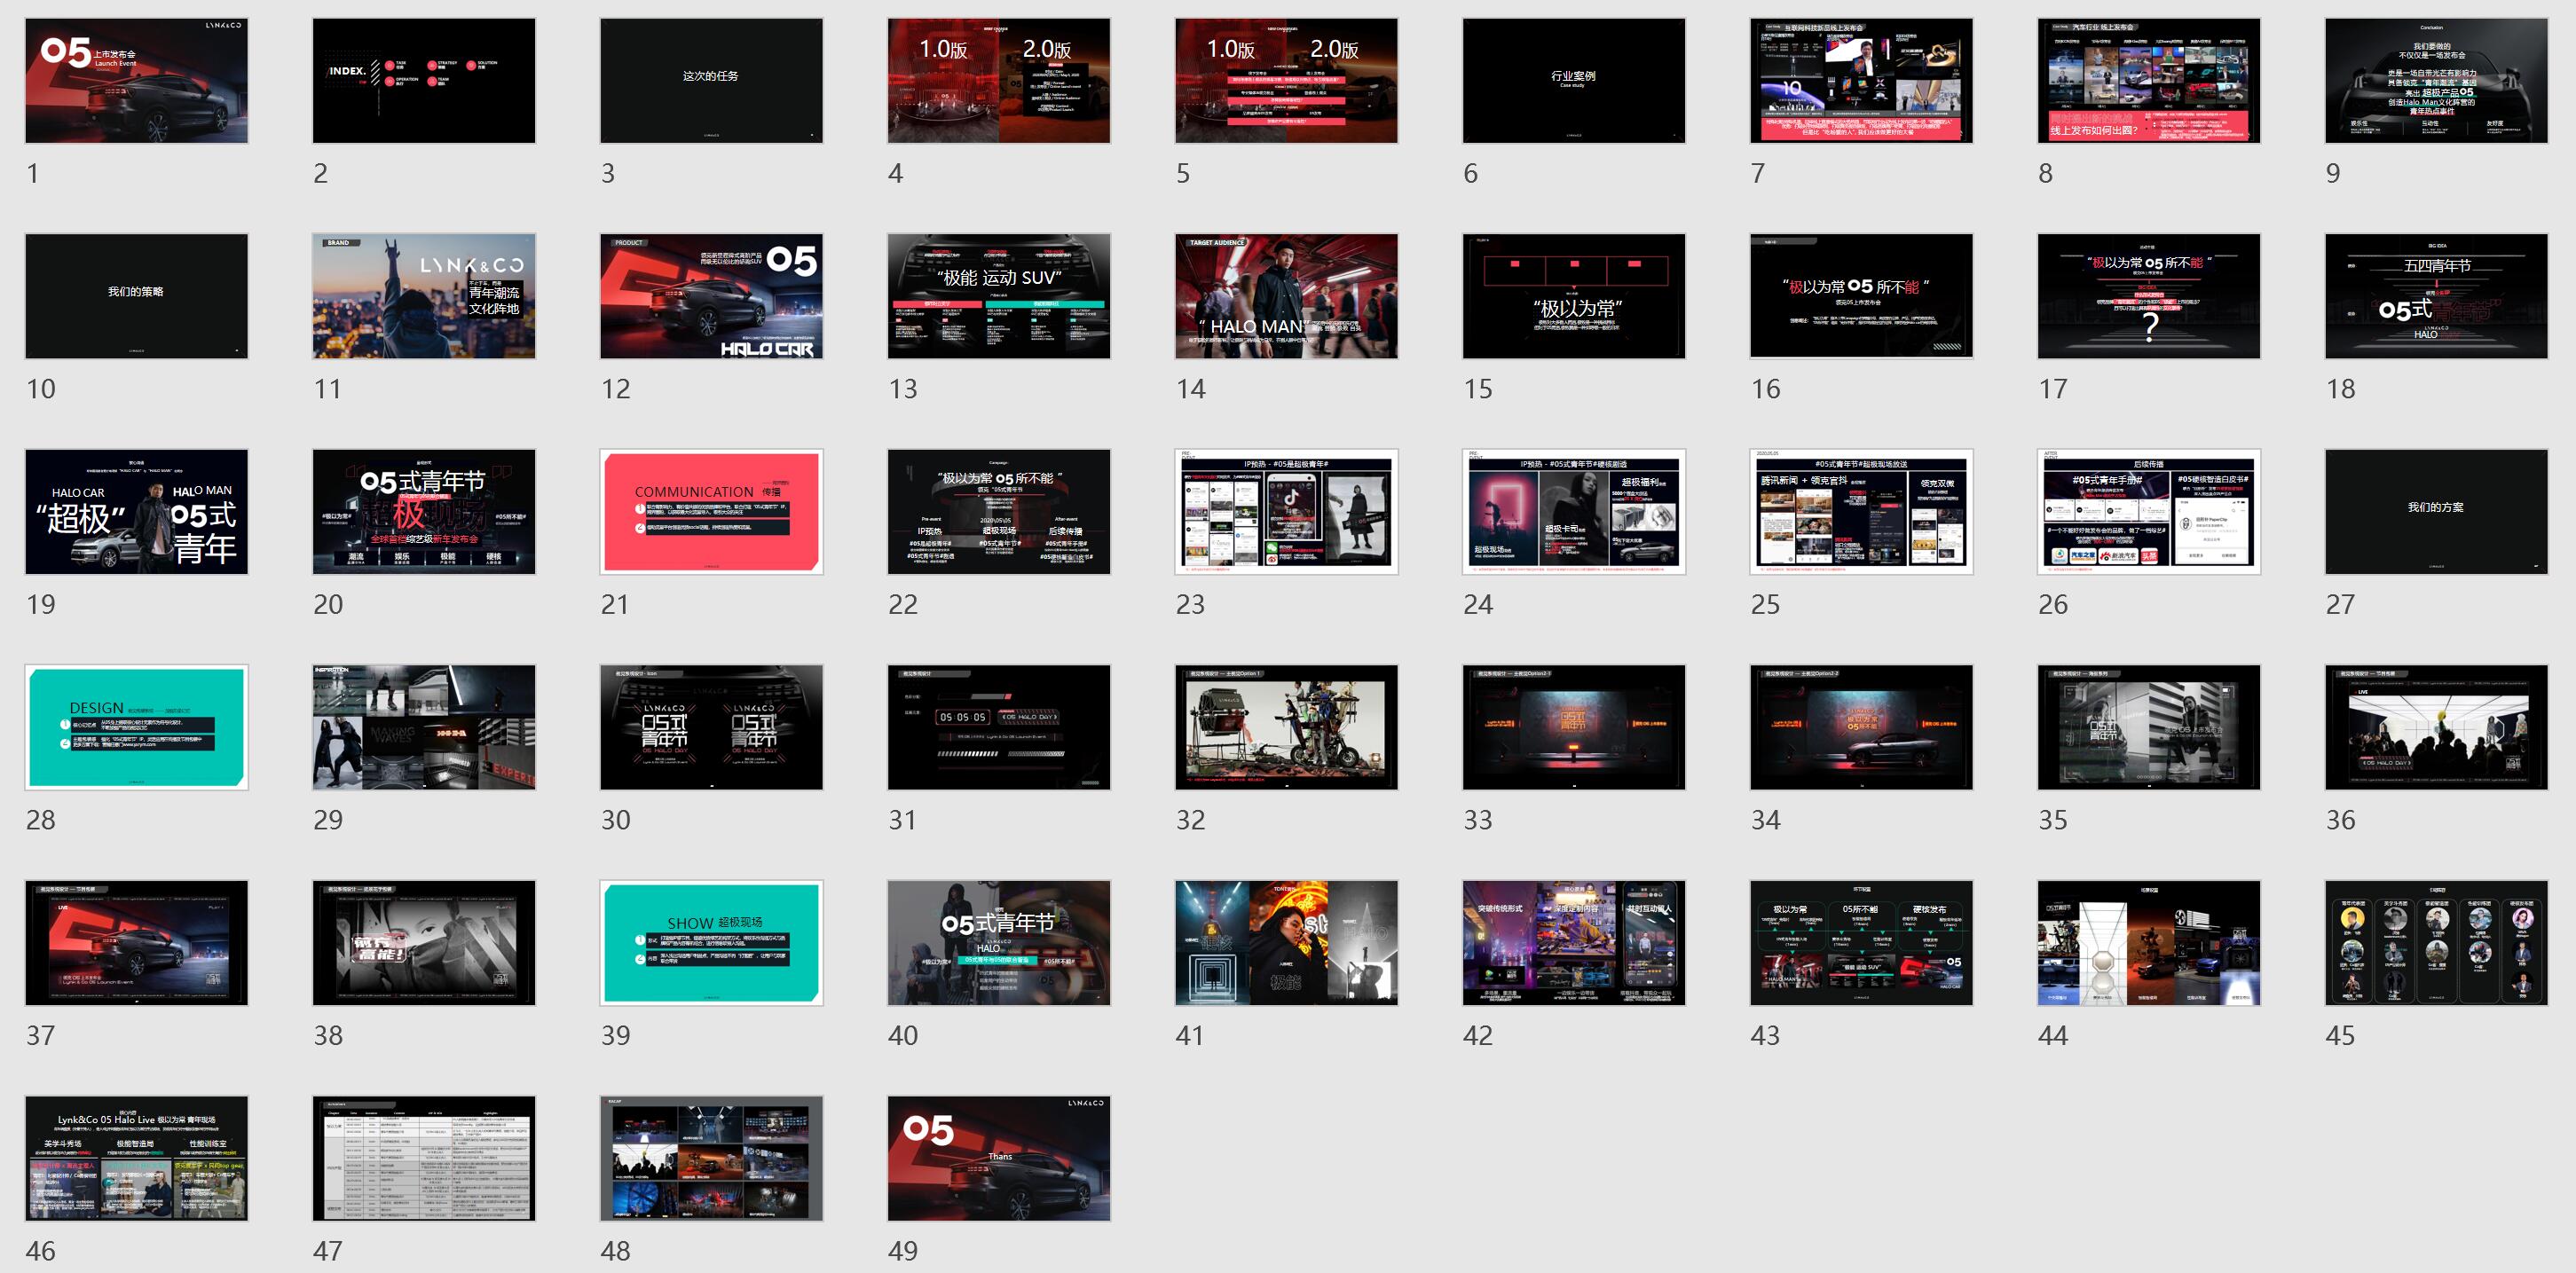Open slide 2 INDEX thumbnail
The width and height of the screenshot is (2576, 1273).
click(x=424, y=81)
